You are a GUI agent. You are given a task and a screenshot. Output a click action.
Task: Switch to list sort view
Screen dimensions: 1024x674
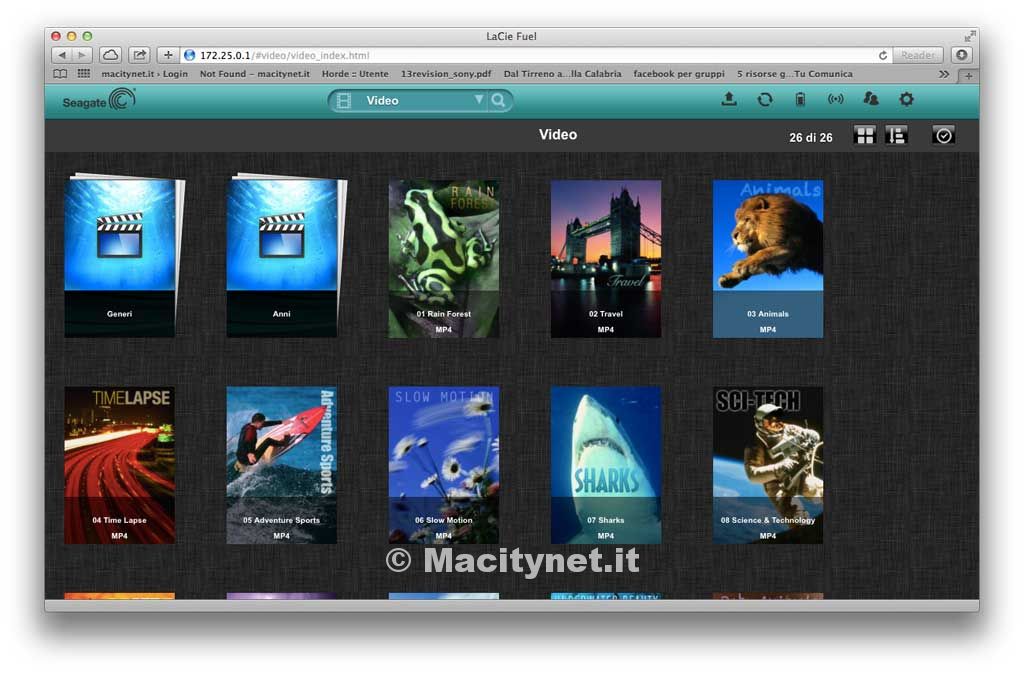click(x=896, y=135)
